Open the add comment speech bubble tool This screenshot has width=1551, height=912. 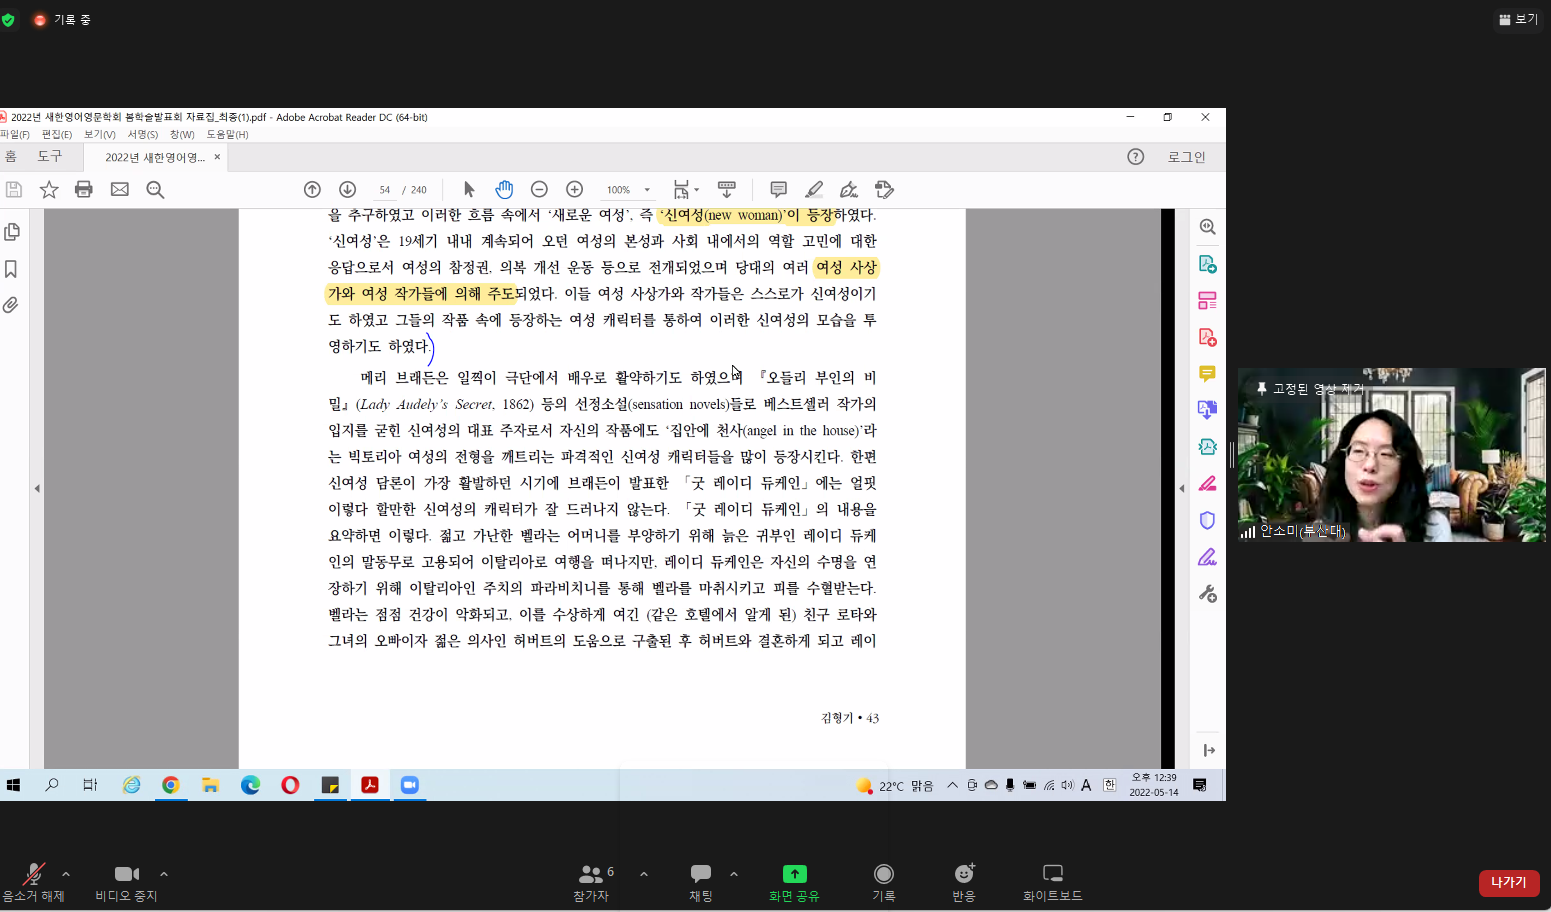pos(778,190)
